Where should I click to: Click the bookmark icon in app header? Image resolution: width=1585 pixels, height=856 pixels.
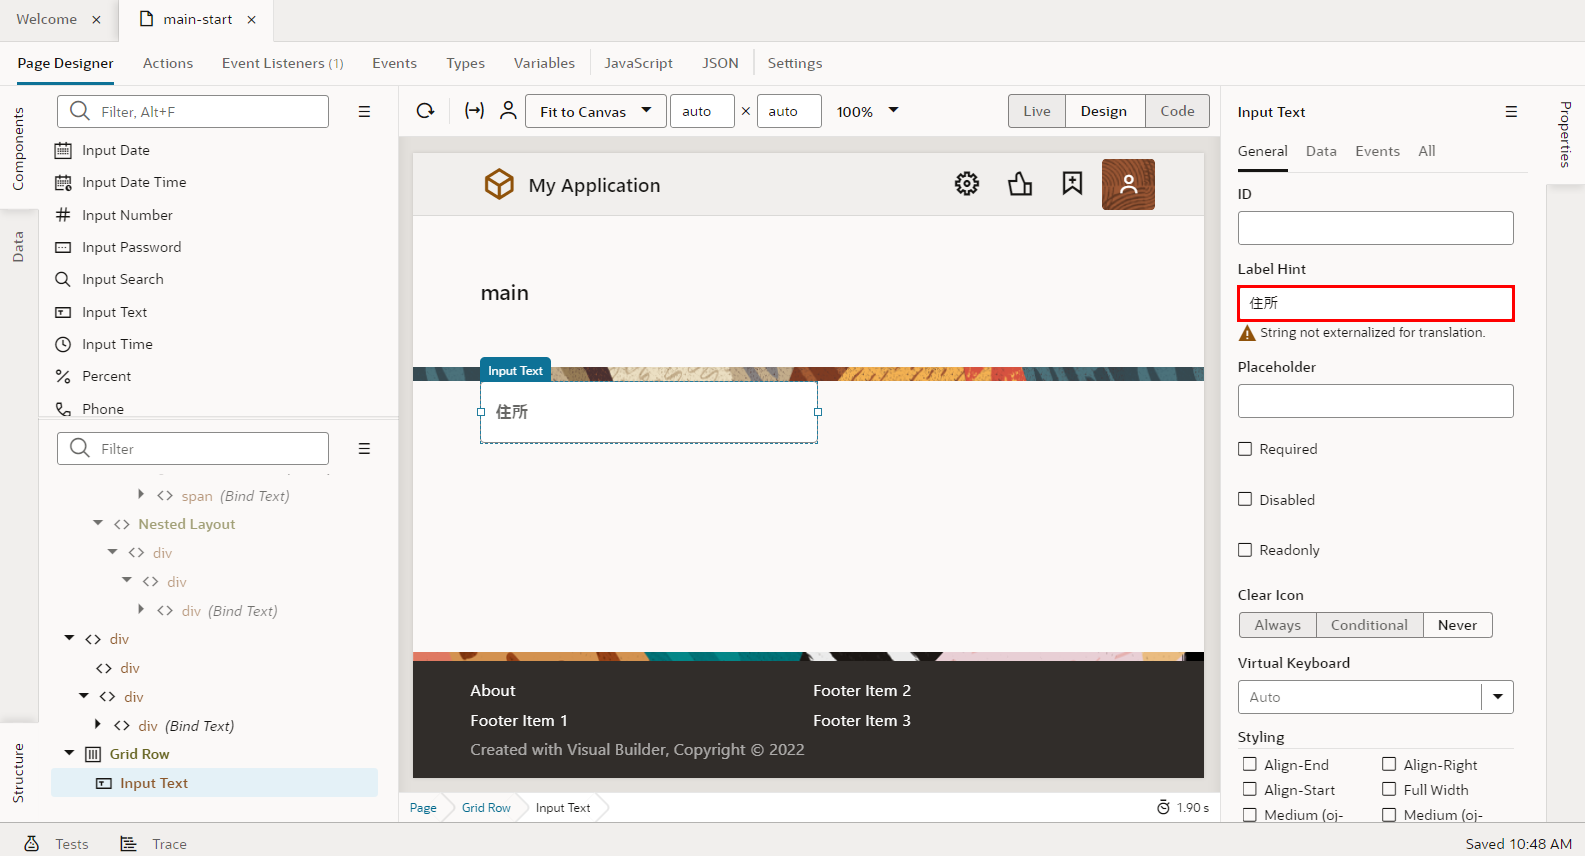pos(1072,184)
